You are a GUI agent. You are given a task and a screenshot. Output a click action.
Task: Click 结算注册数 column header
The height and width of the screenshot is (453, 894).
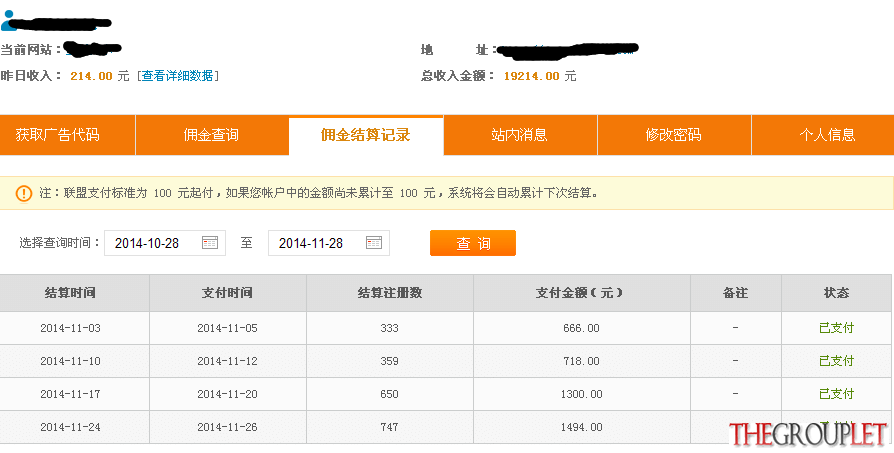click(x=390, y=293)
